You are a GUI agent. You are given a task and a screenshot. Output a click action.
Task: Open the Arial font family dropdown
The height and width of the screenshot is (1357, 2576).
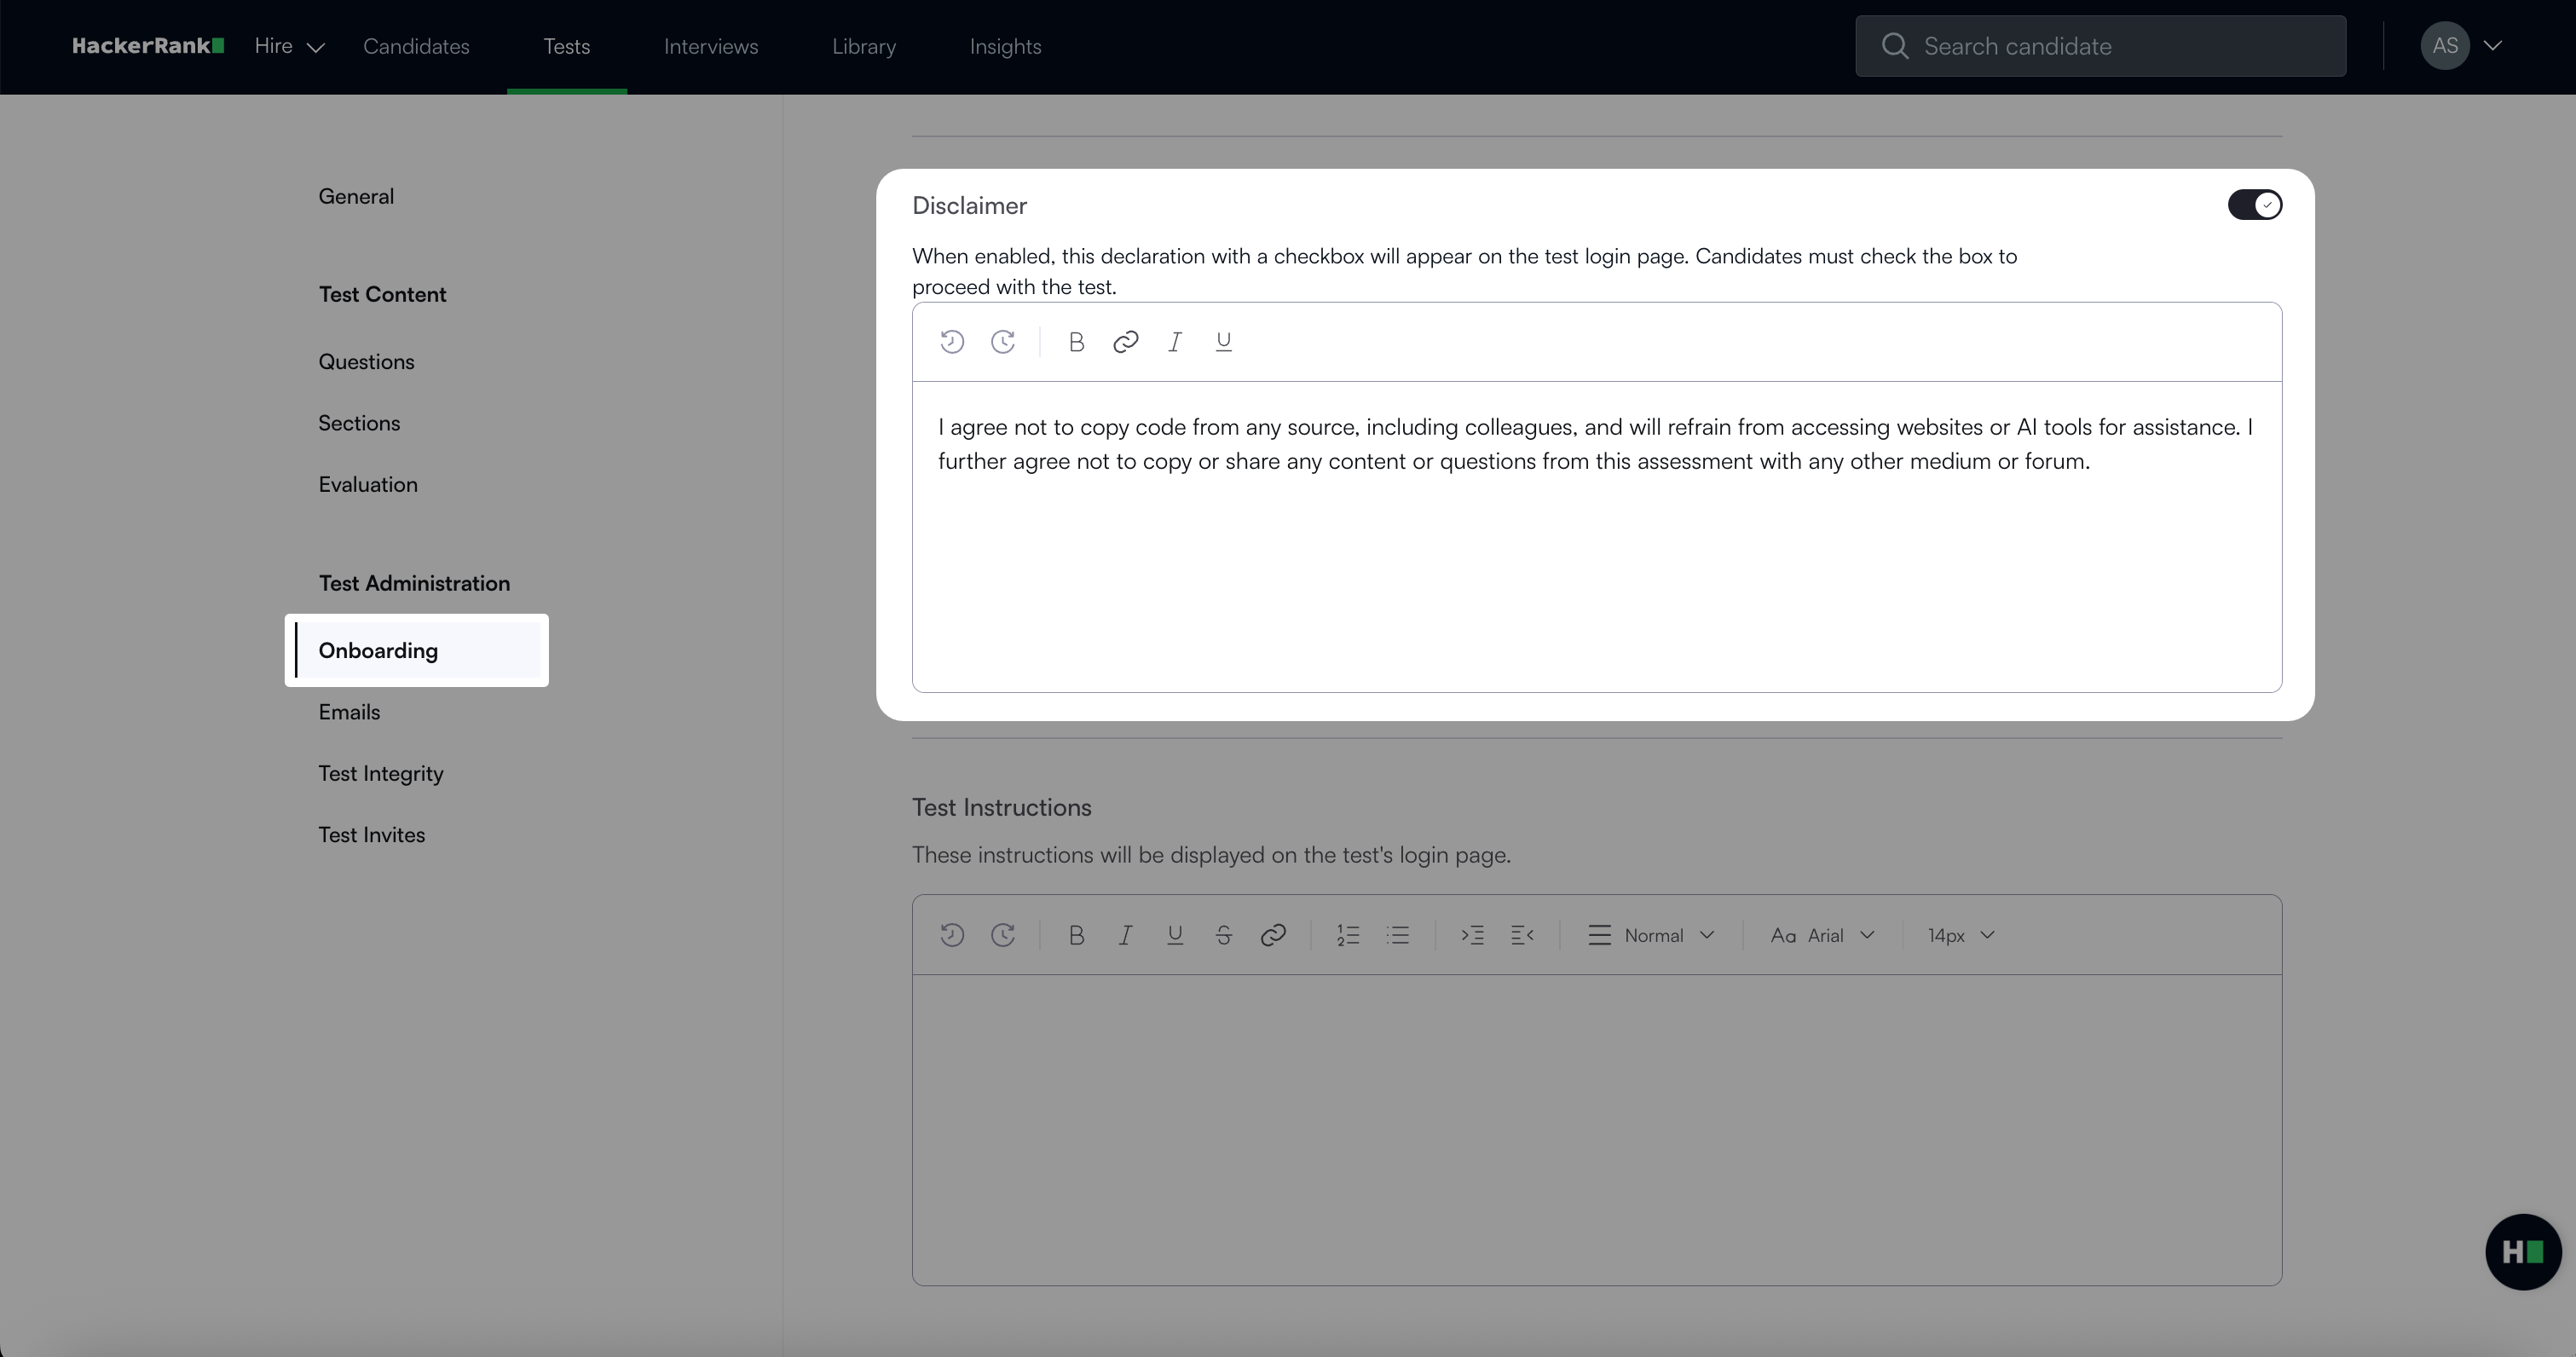click(x=1822, y=935)
